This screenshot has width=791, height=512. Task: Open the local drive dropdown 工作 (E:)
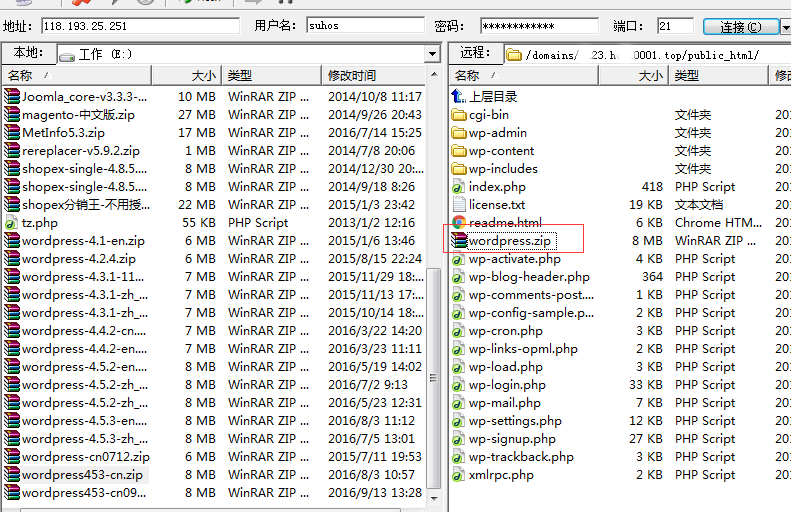pyautogui.click(x=432, y=54)
